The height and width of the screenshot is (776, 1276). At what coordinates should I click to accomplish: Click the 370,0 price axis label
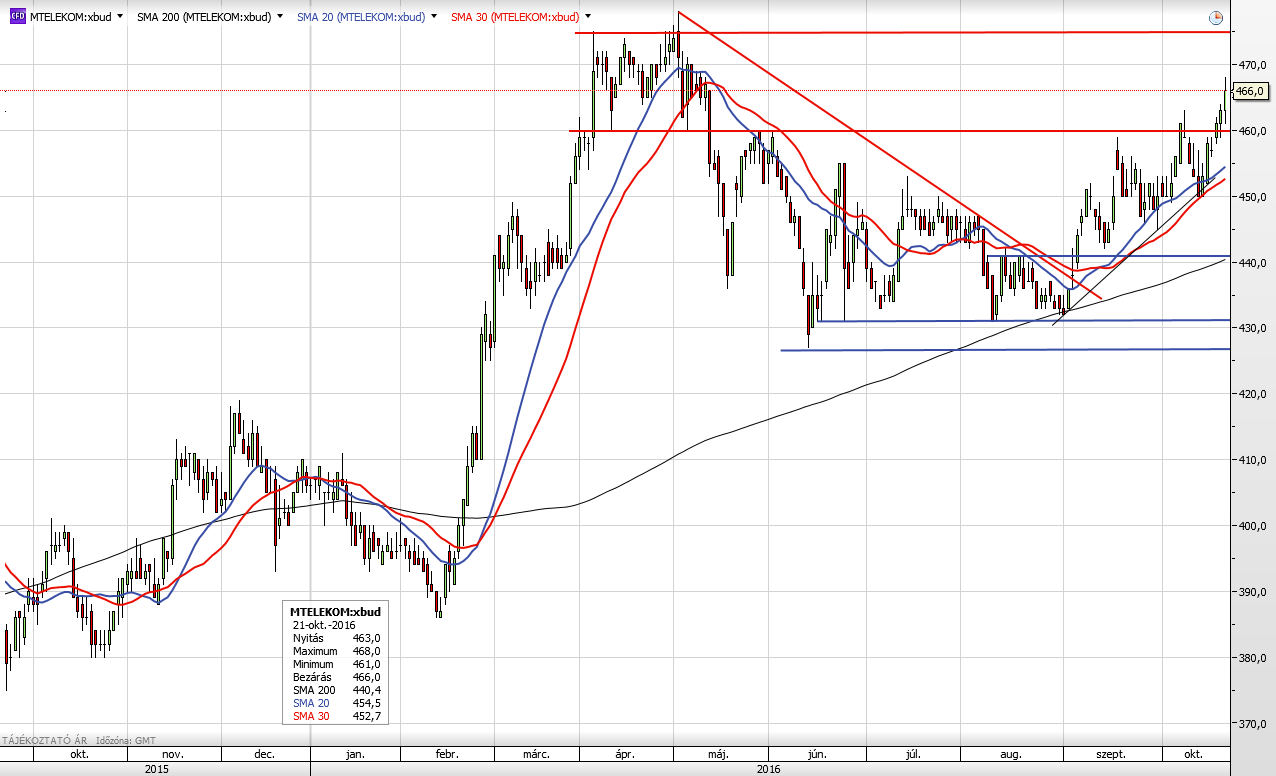[x=1254, y=724]
